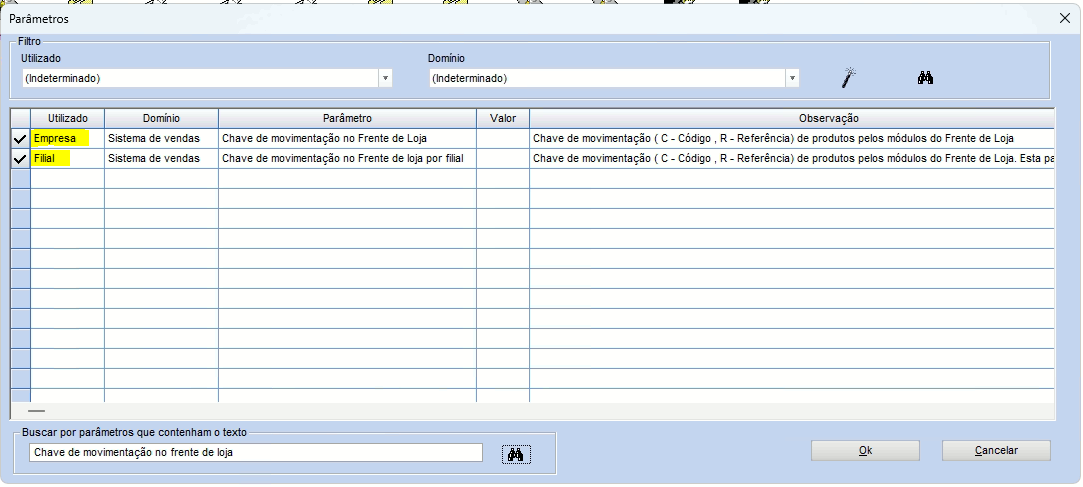This screenshot has height=487, width=1083.
Task: Click the grid's horizontal scrollbar handle
Action: click(36, 411)
